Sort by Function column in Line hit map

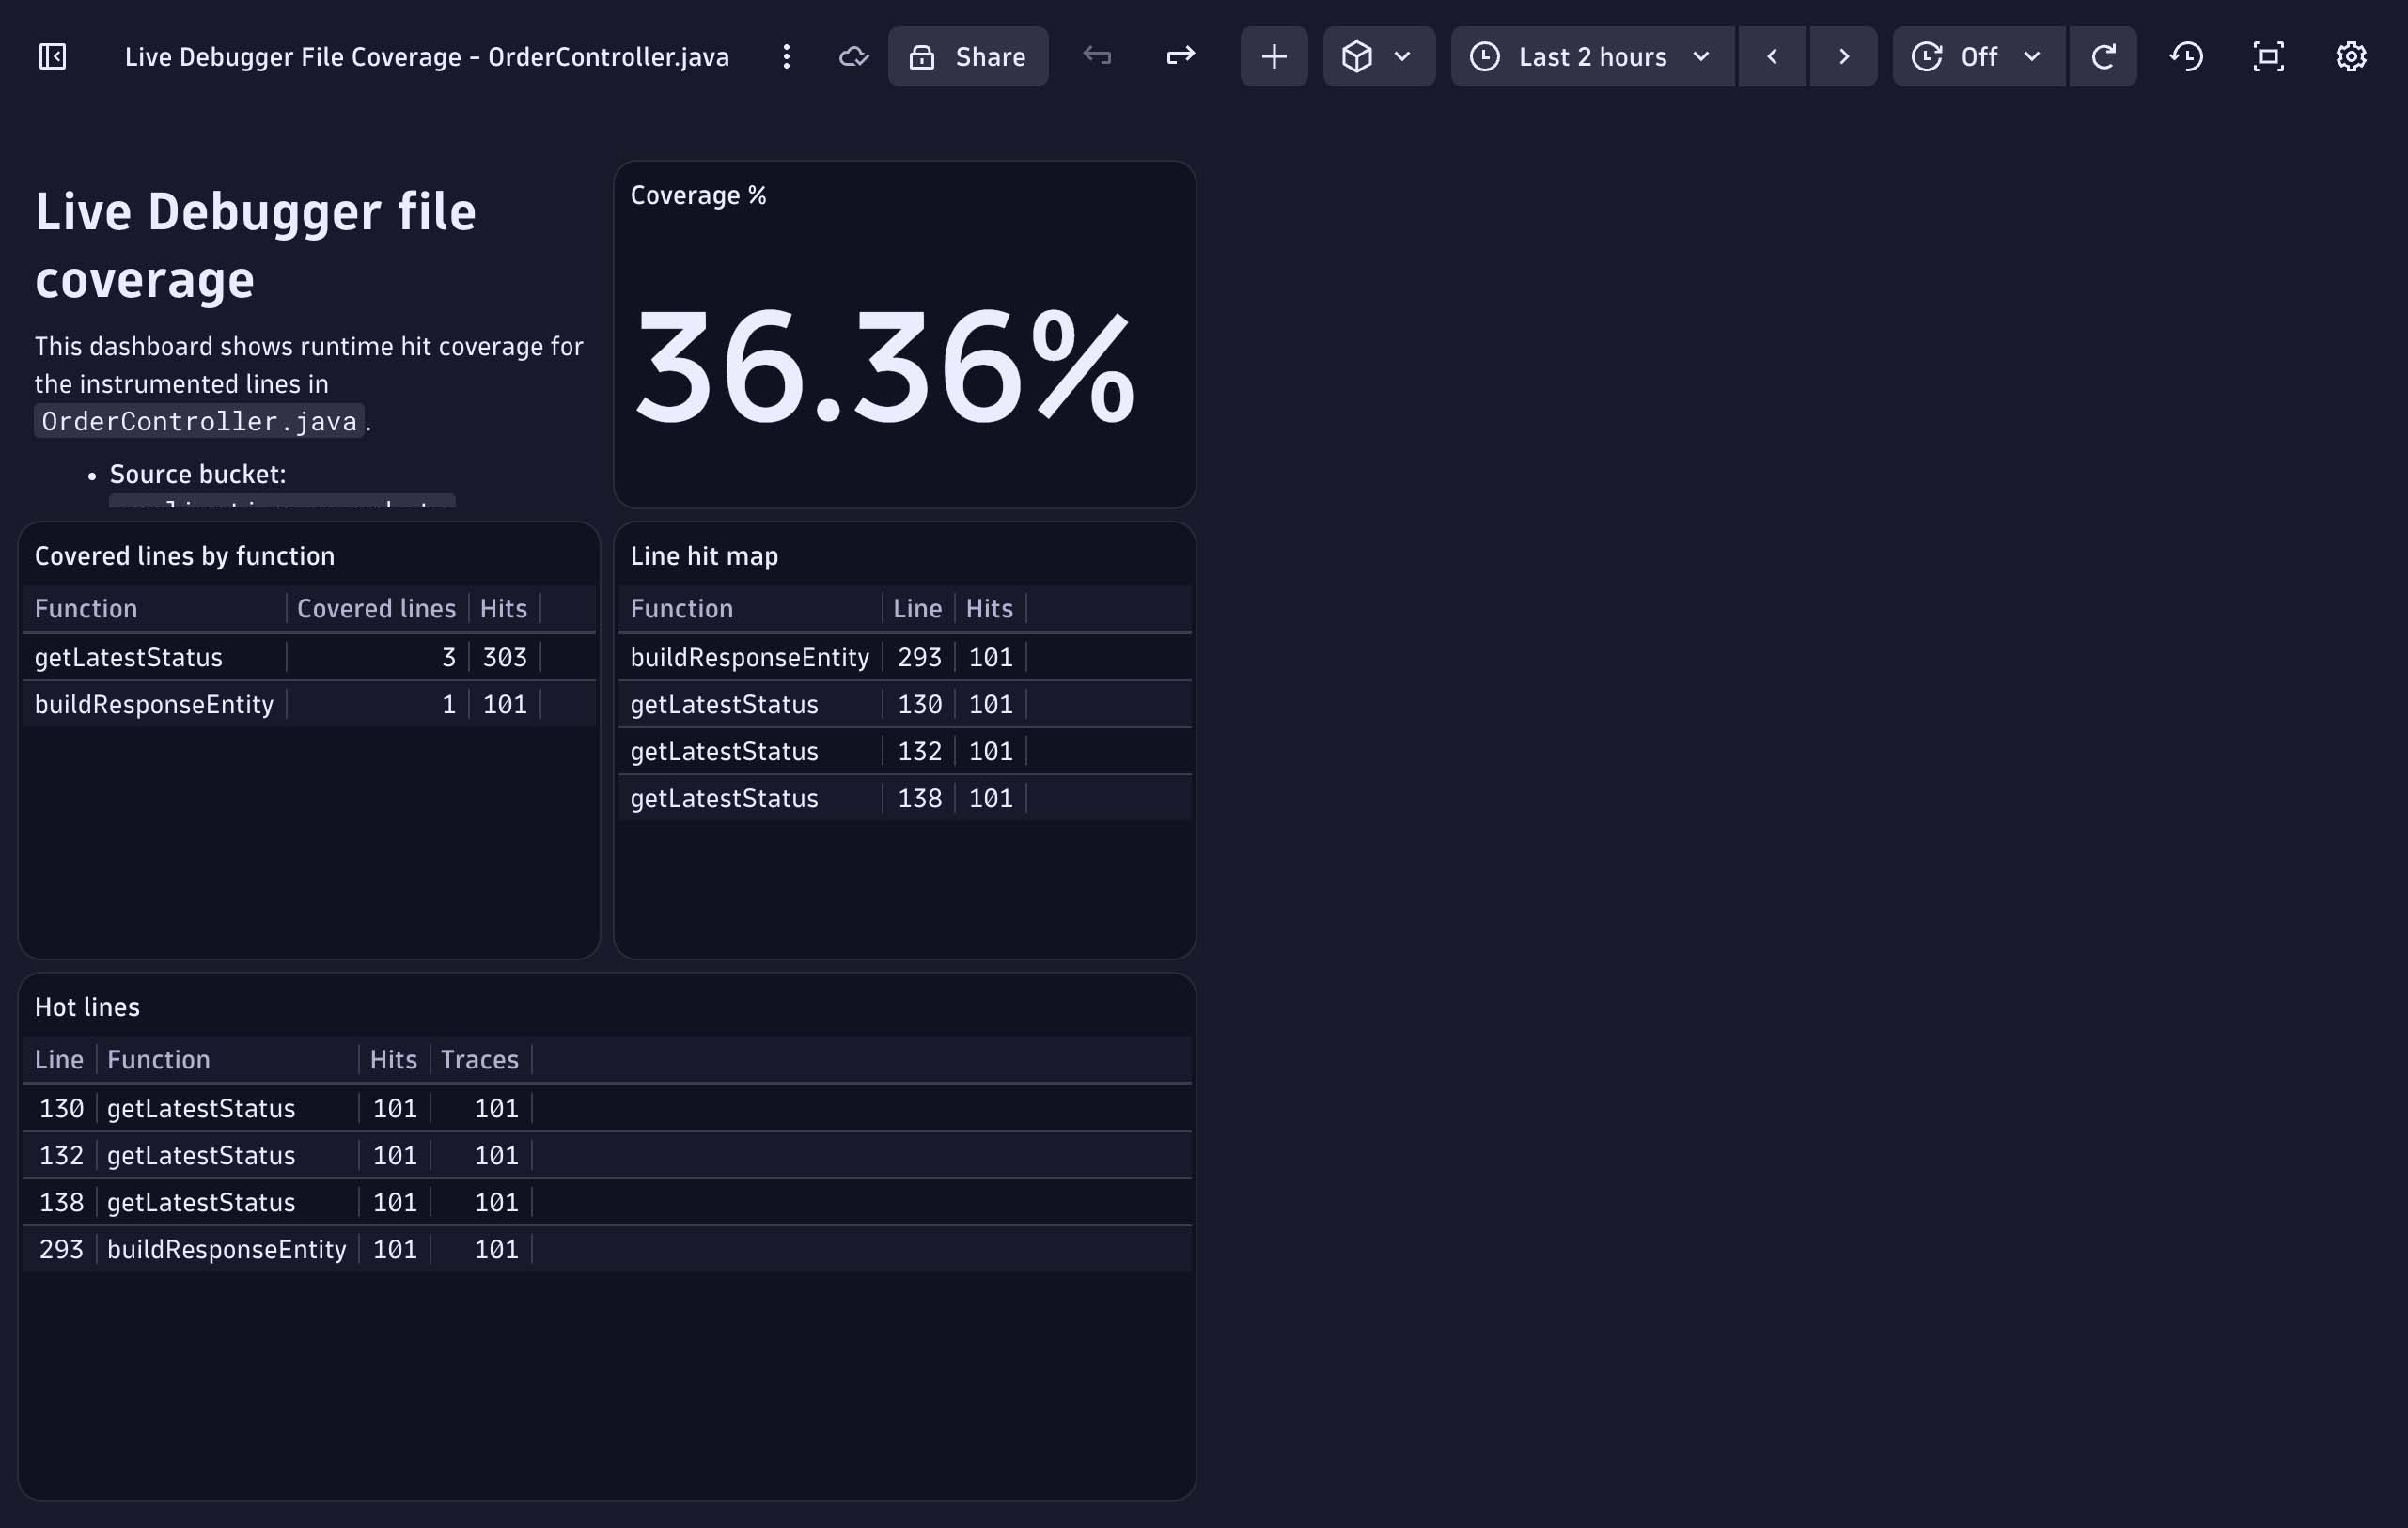click(681, 608)
